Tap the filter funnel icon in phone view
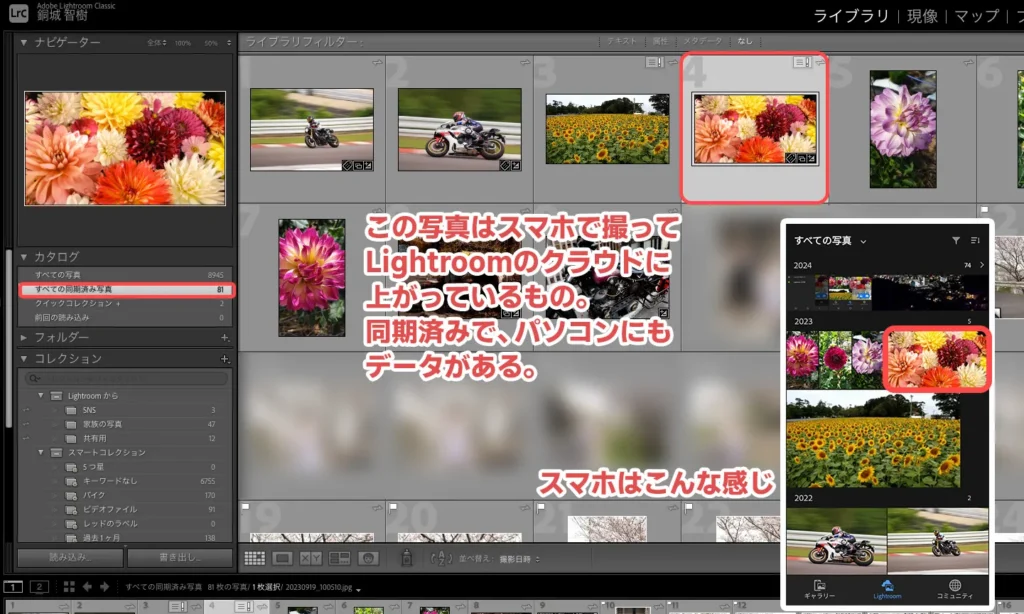The width and height of the screenshot is (1024, 614). tap(955, 240)
